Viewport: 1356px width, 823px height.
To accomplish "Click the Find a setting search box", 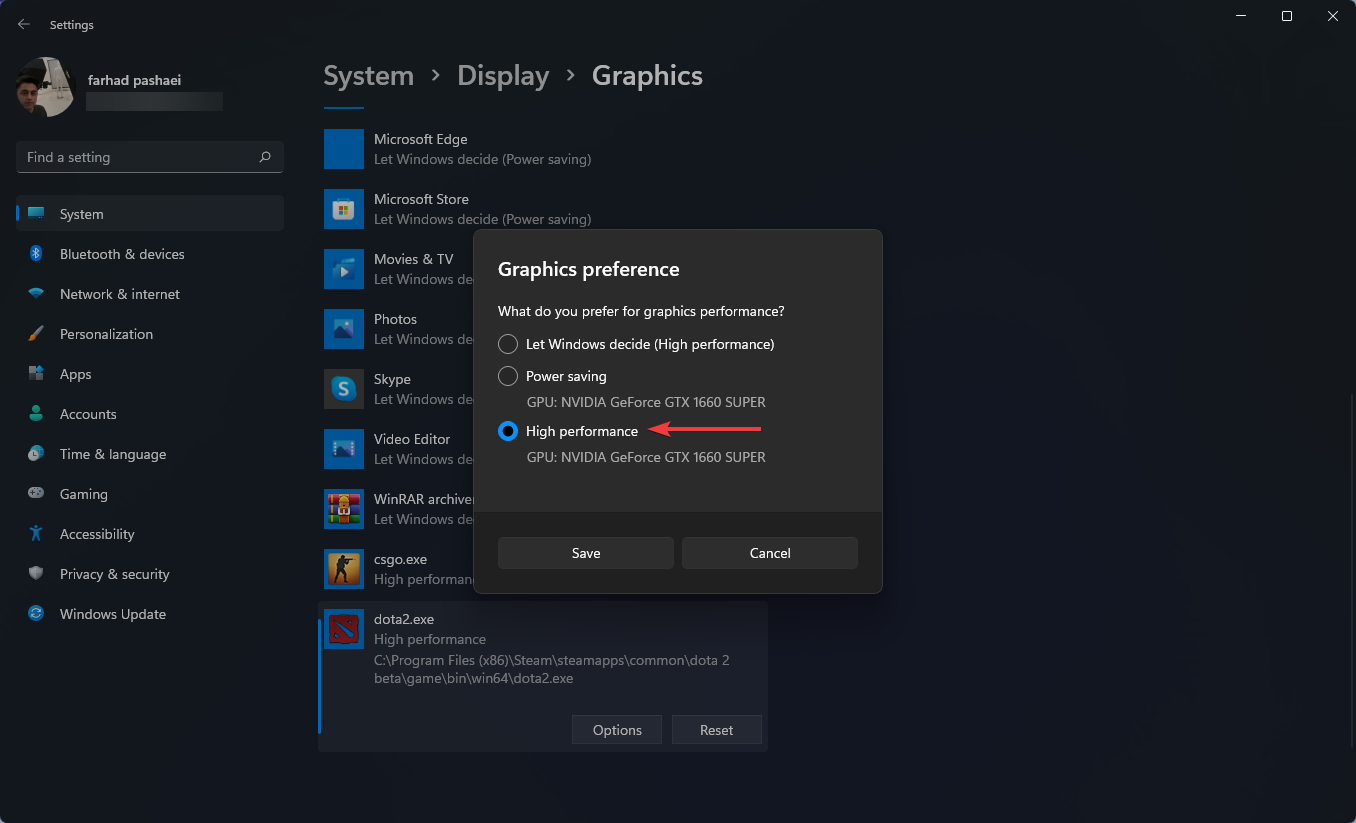I will [149, 157].
